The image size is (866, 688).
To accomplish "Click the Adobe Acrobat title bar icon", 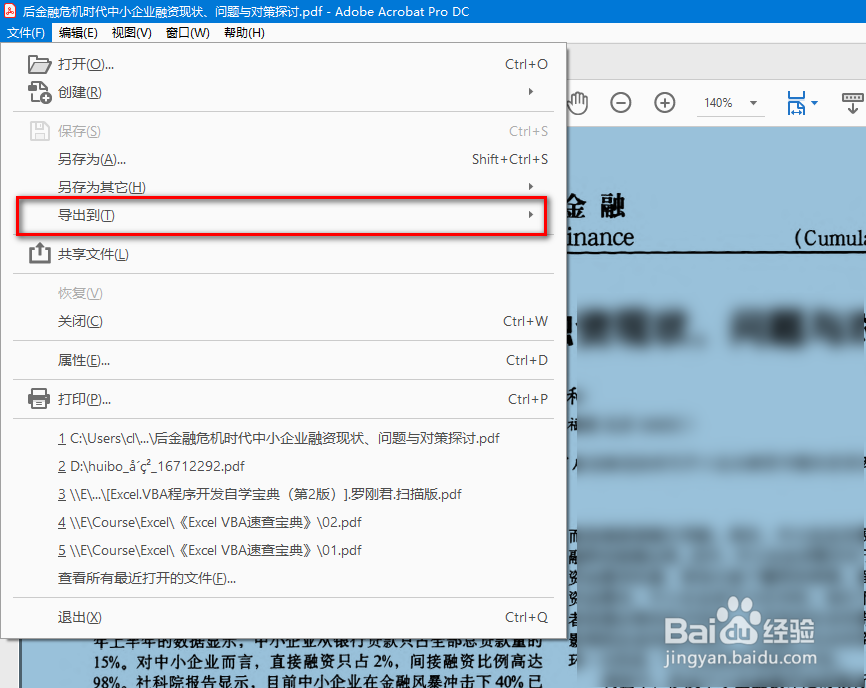I will (10, 10).
